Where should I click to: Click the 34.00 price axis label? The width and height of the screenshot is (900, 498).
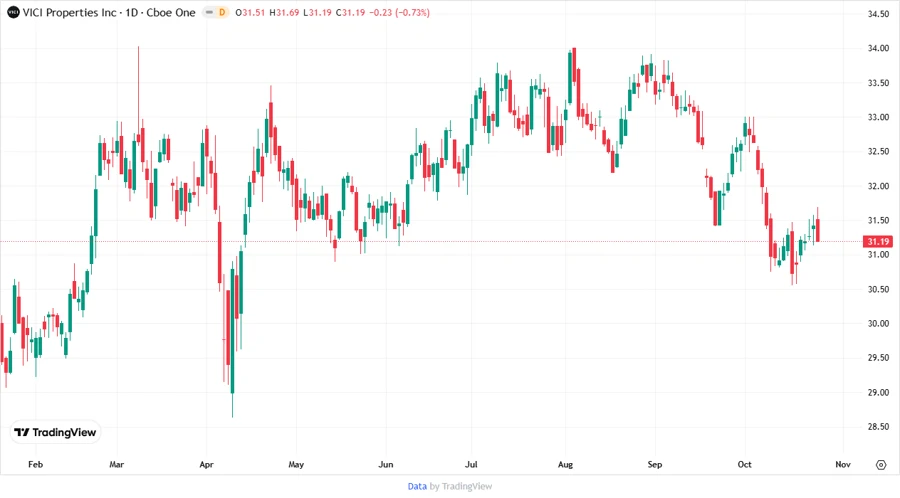tap(878, 48)
